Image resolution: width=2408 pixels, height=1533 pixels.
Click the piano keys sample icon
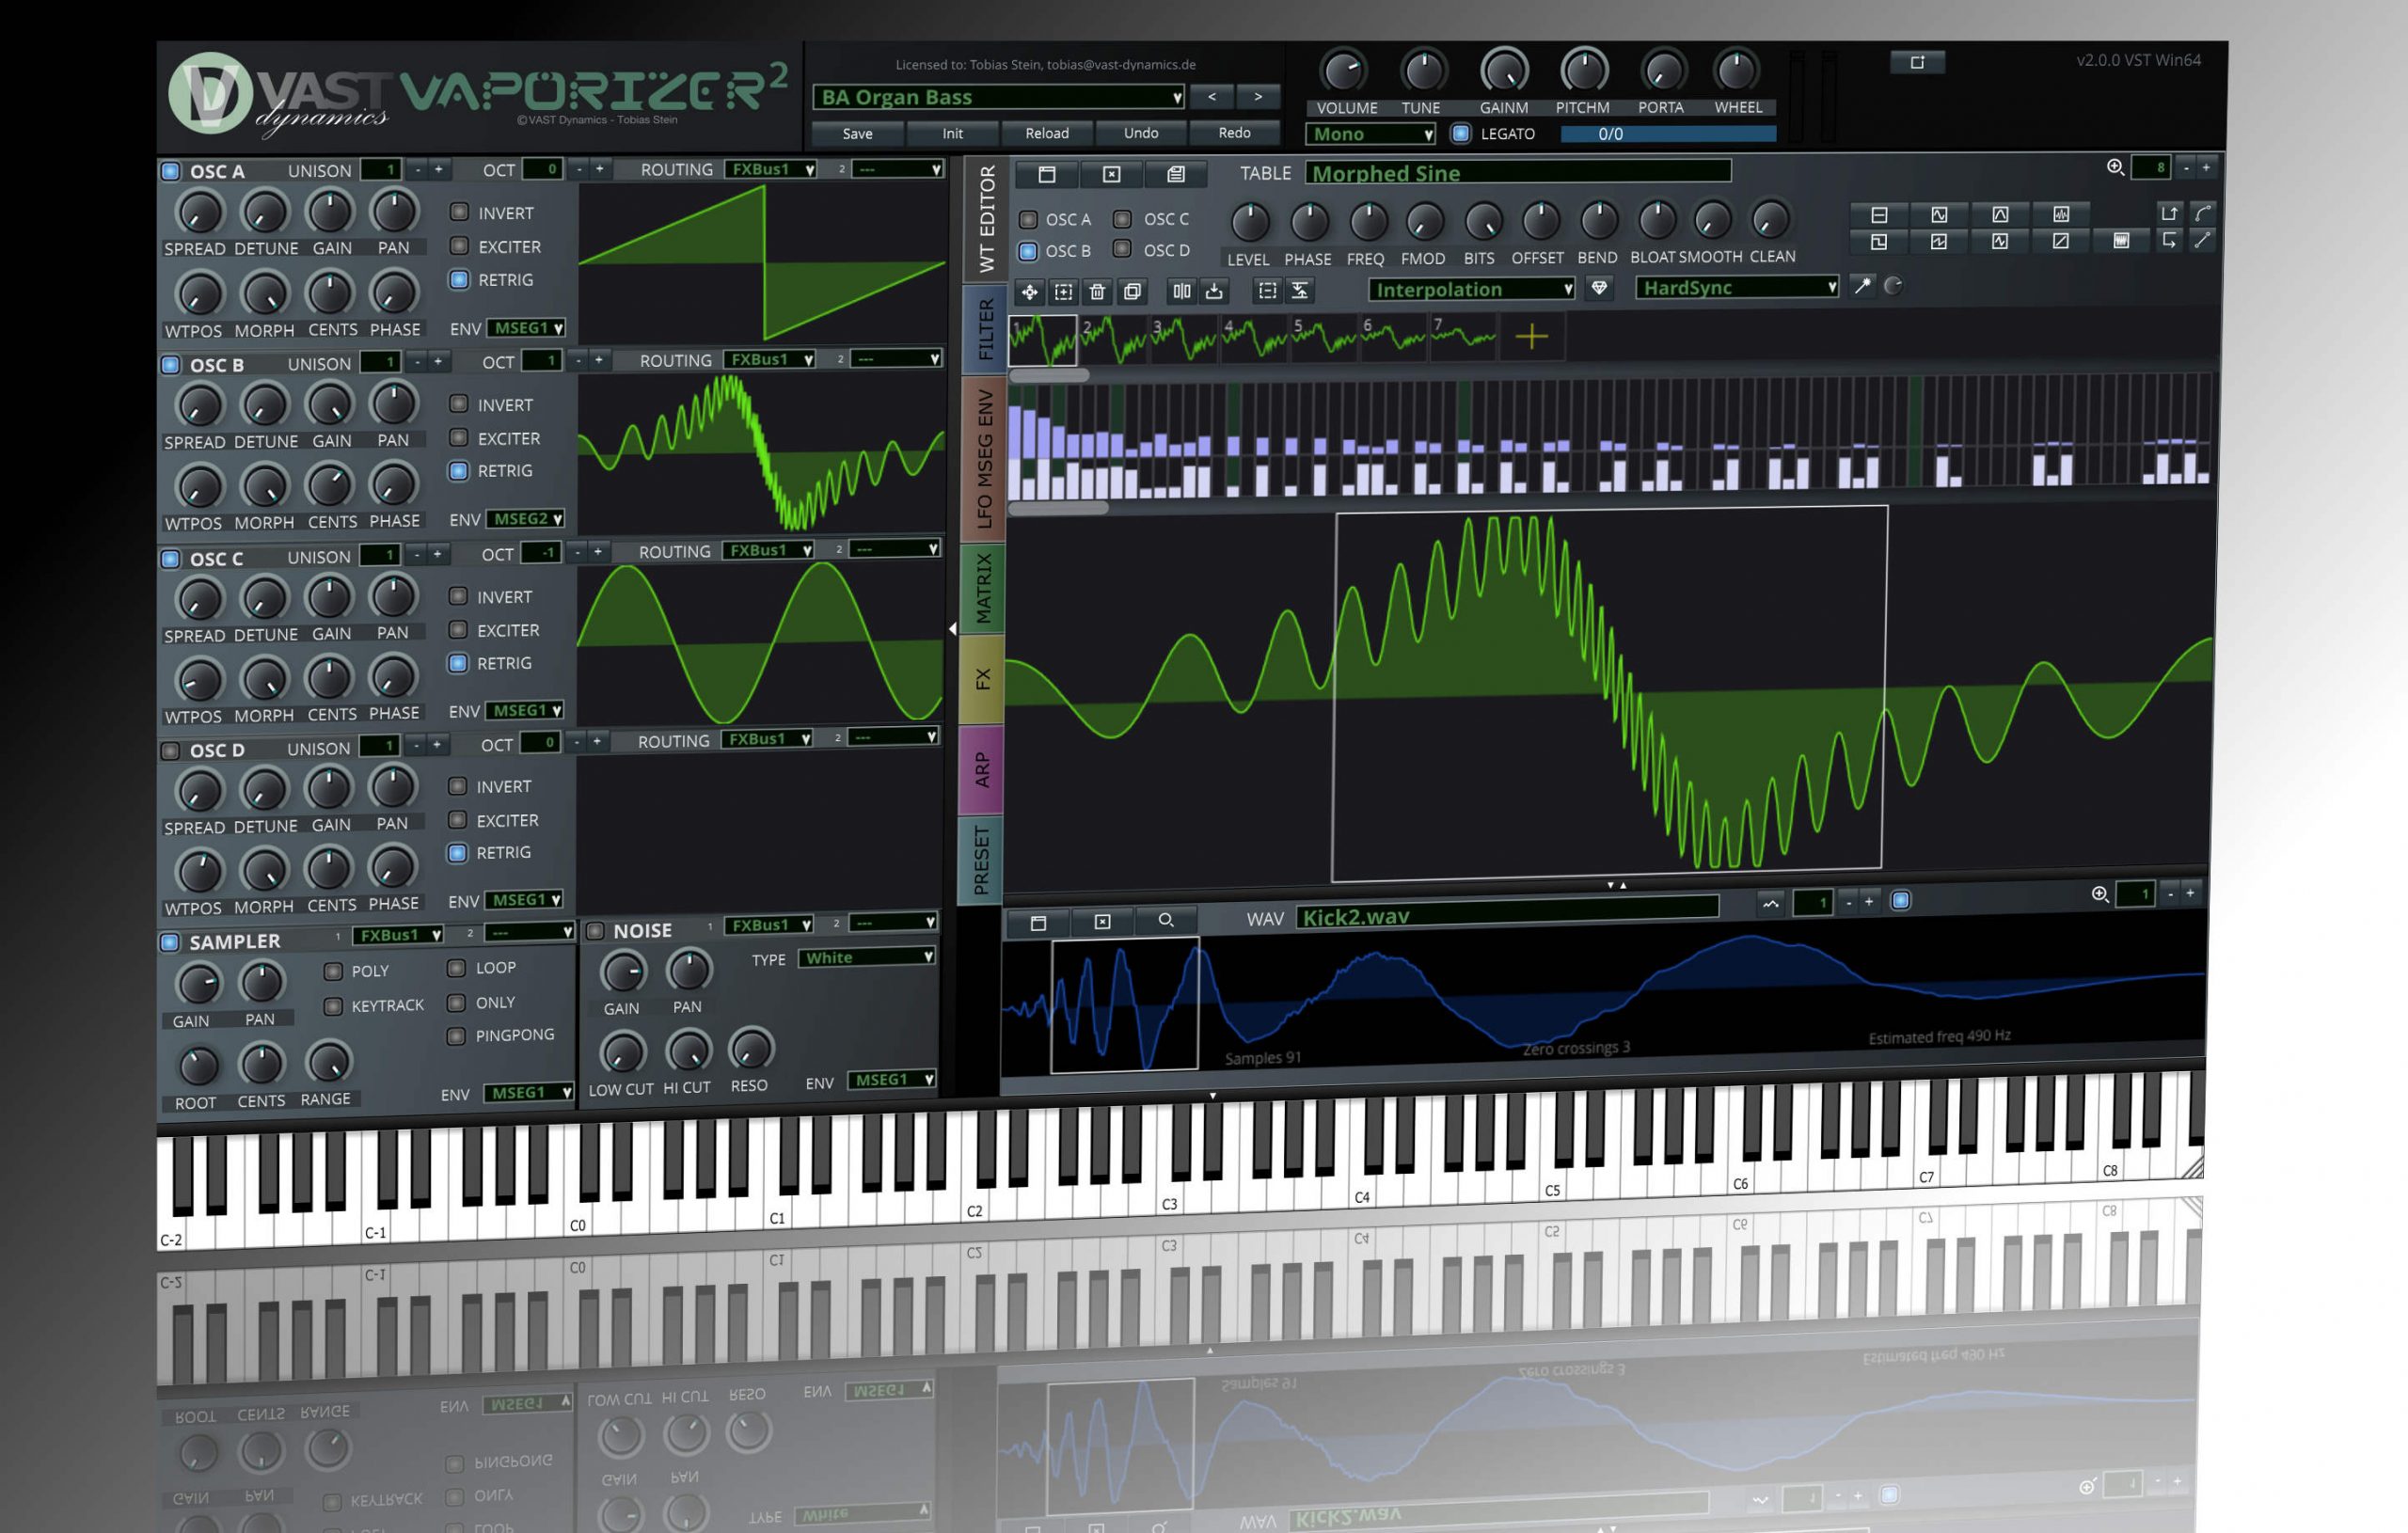click(2121, 241)
